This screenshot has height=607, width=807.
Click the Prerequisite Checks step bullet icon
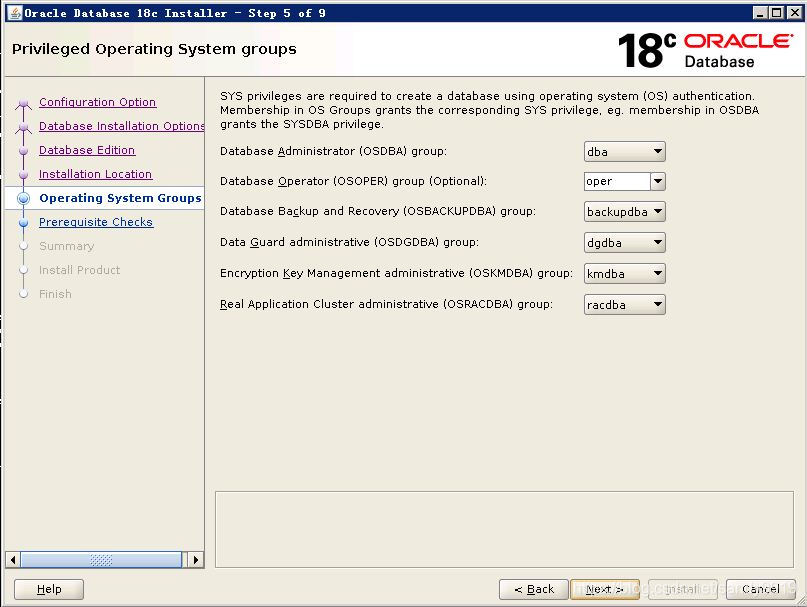(23, 222)
